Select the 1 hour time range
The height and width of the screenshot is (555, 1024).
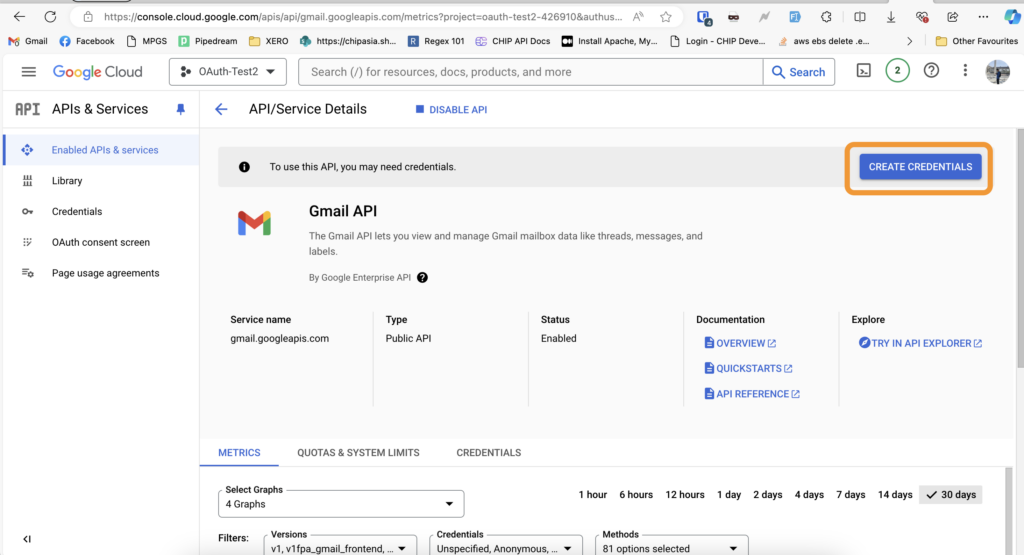coord(592,495)
